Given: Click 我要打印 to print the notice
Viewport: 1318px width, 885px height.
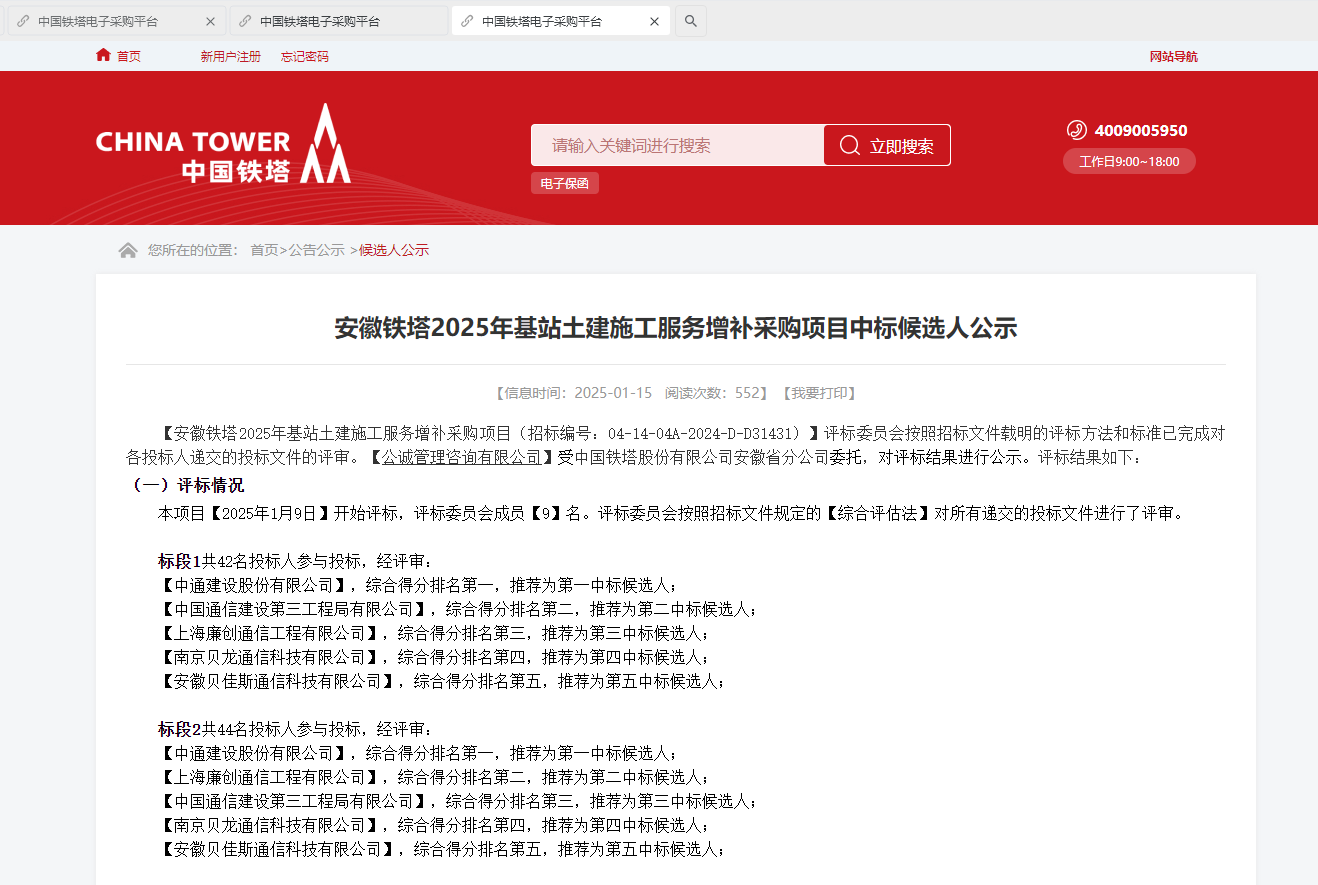Looking at the screenshot, I should 819,393.
